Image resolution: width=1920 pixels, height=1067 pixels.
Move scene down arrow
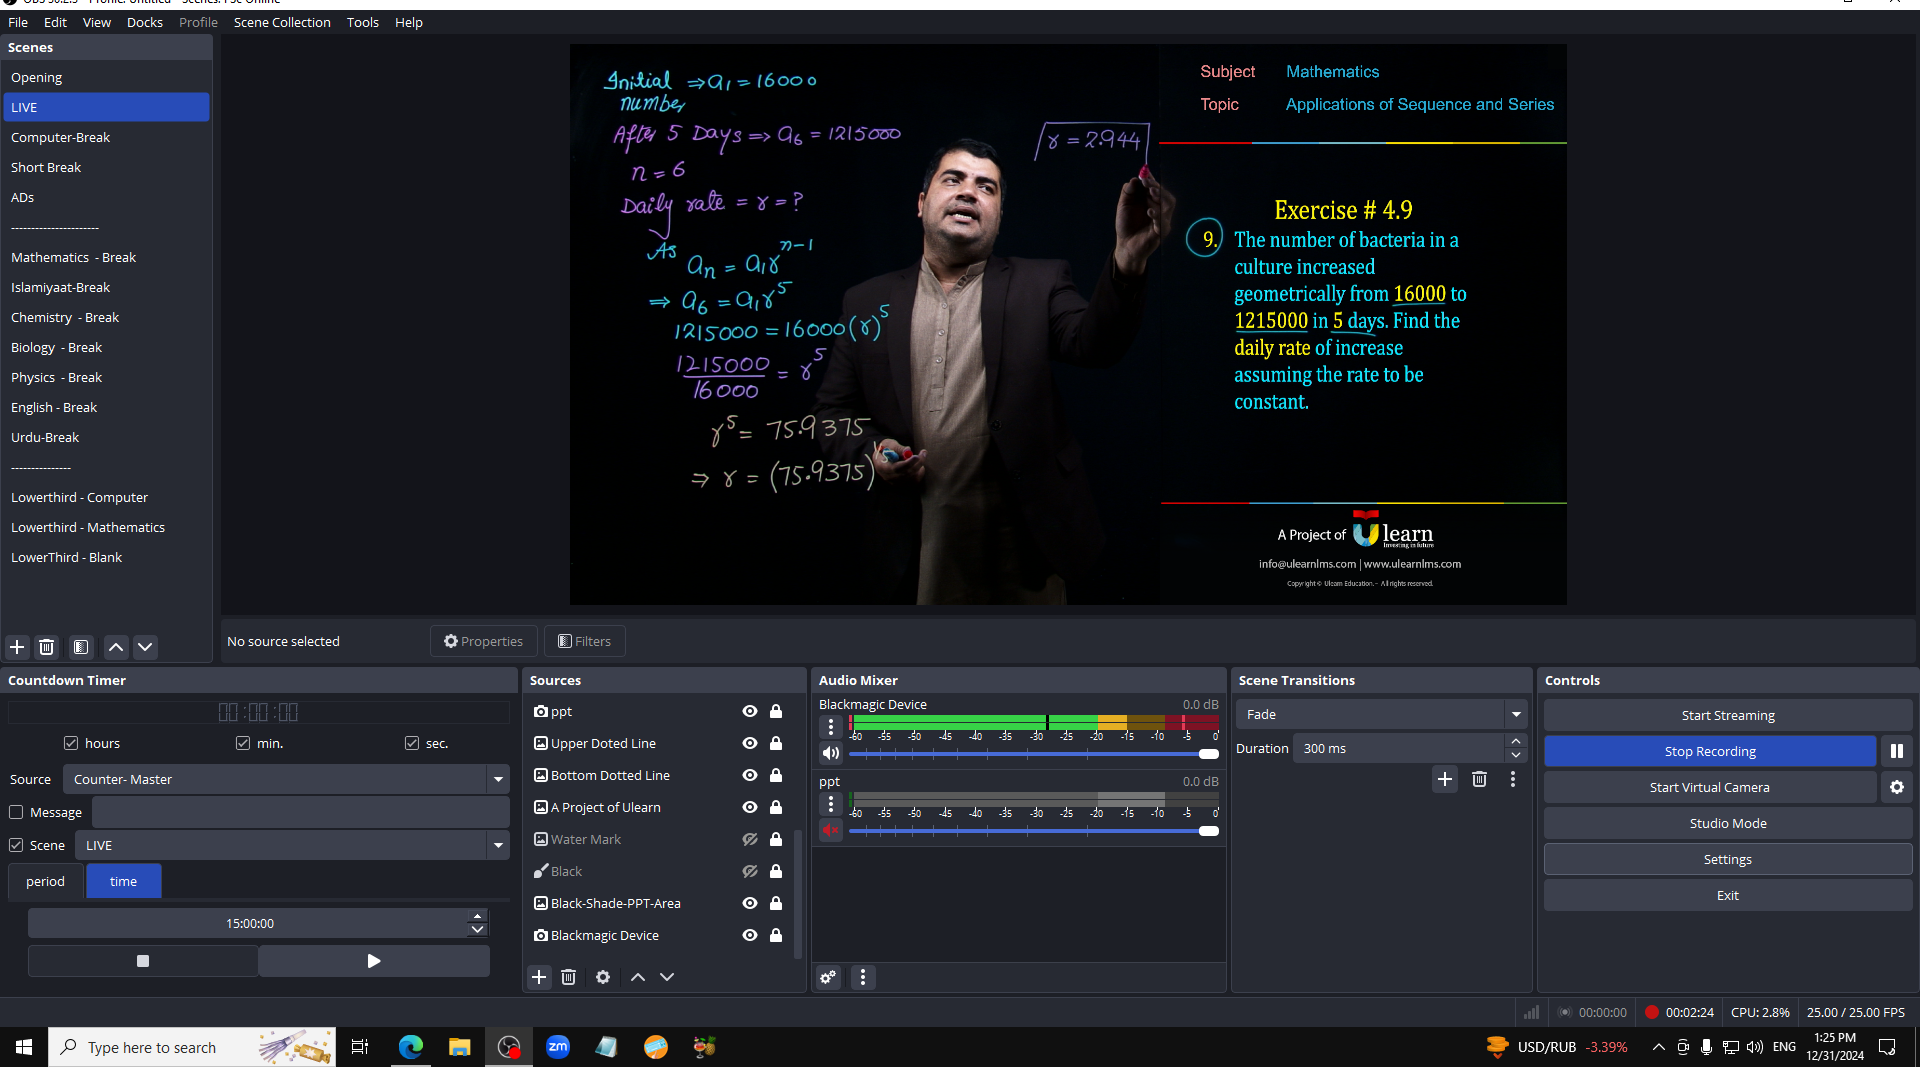pyautogui.click(x=145, y=647)
